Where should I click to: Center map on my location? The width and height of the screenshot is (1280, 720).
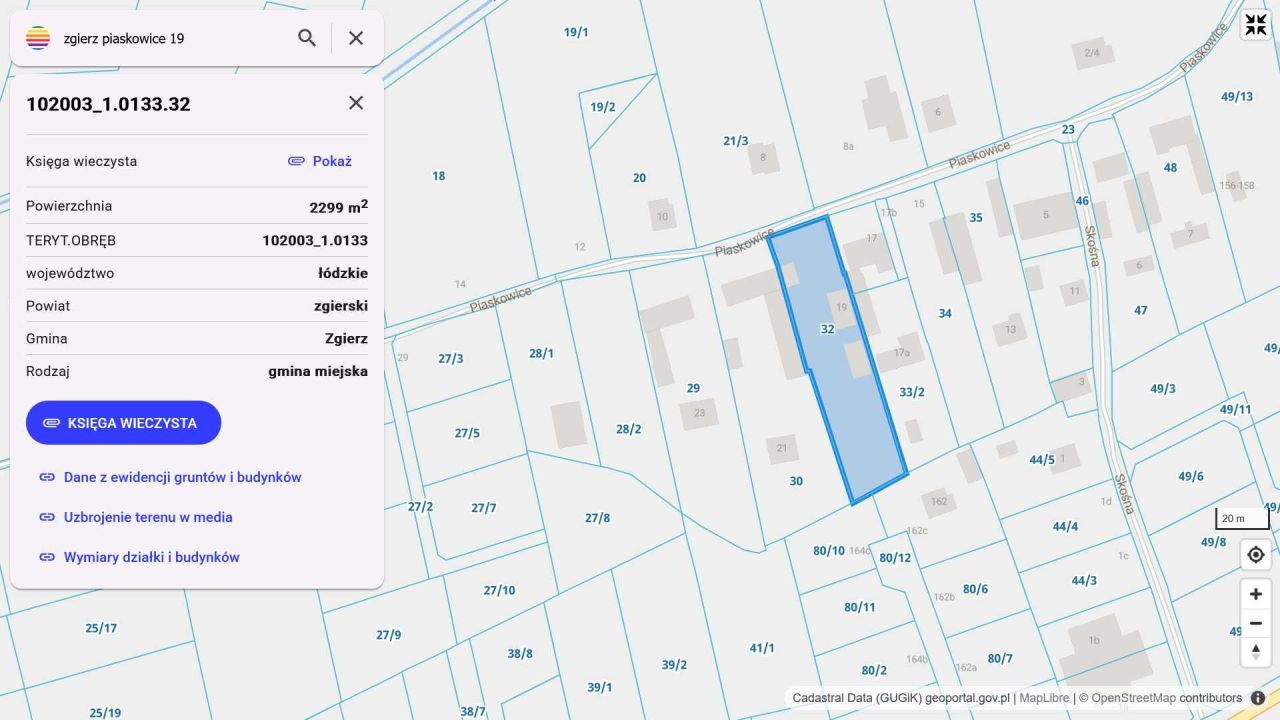click(x=1256, y=554)
